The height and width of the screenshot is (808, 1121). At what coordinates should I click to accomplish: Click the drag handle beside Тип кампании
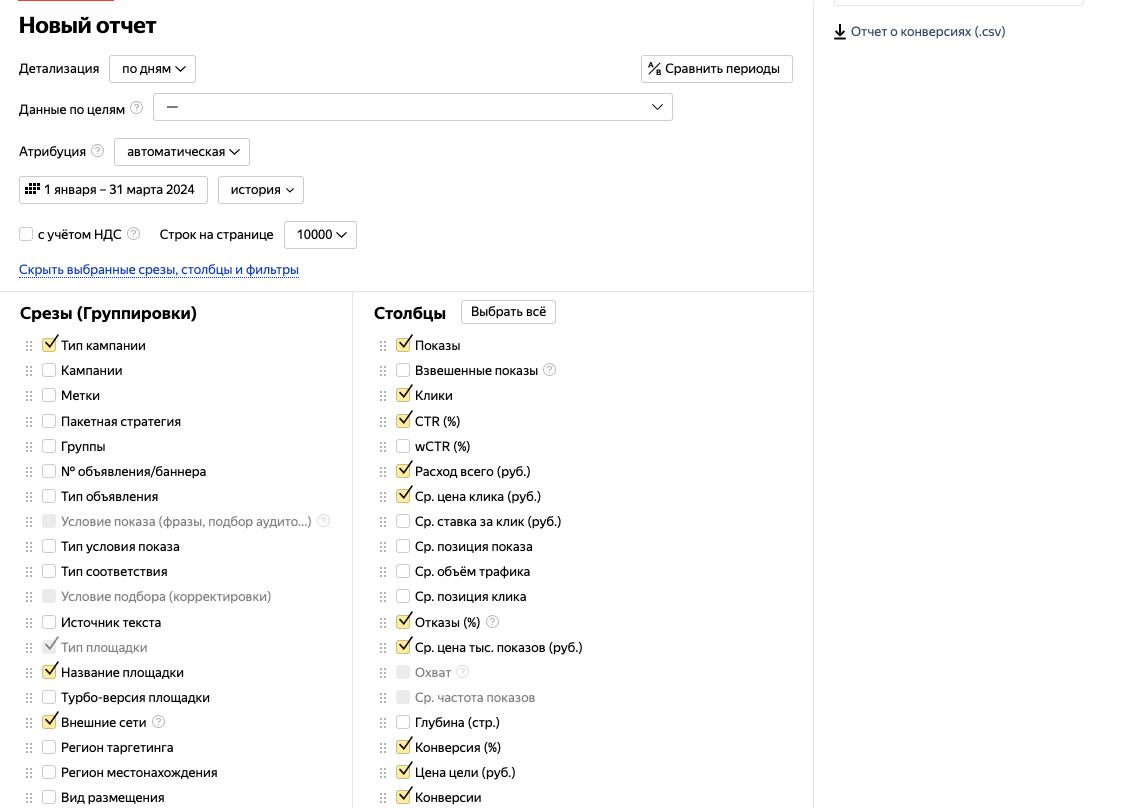click(x=29, y=346)
